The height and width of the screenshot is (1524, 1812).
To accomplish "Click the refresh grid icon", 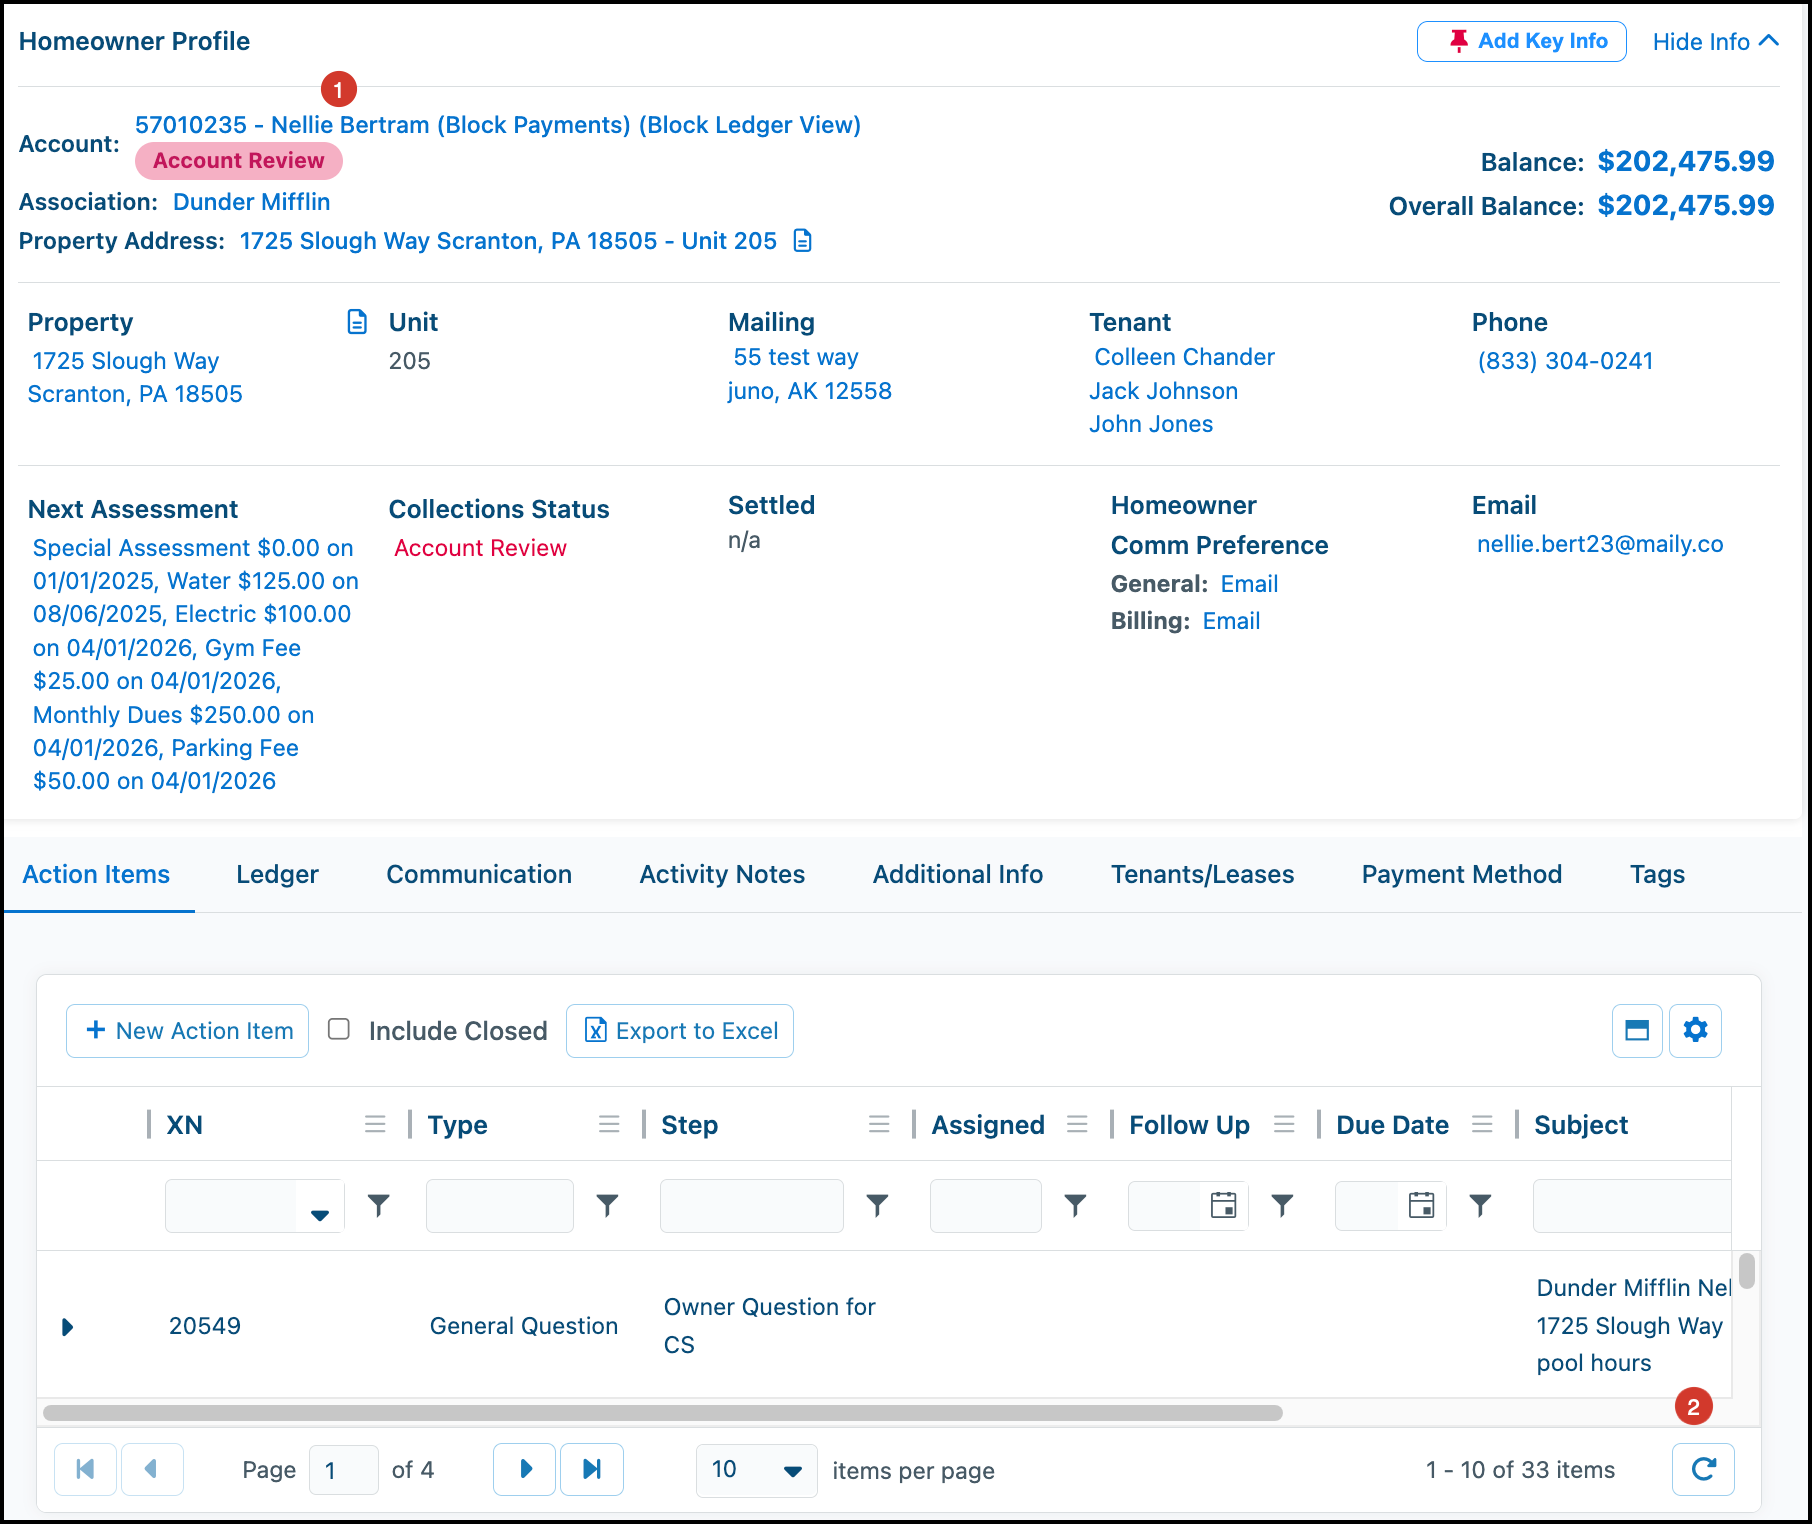I will 1703,1469.
